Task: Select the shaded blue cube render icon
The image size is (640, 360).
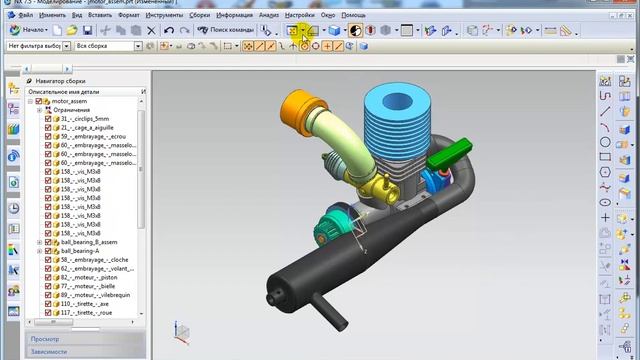Action: tap(334, 30)
